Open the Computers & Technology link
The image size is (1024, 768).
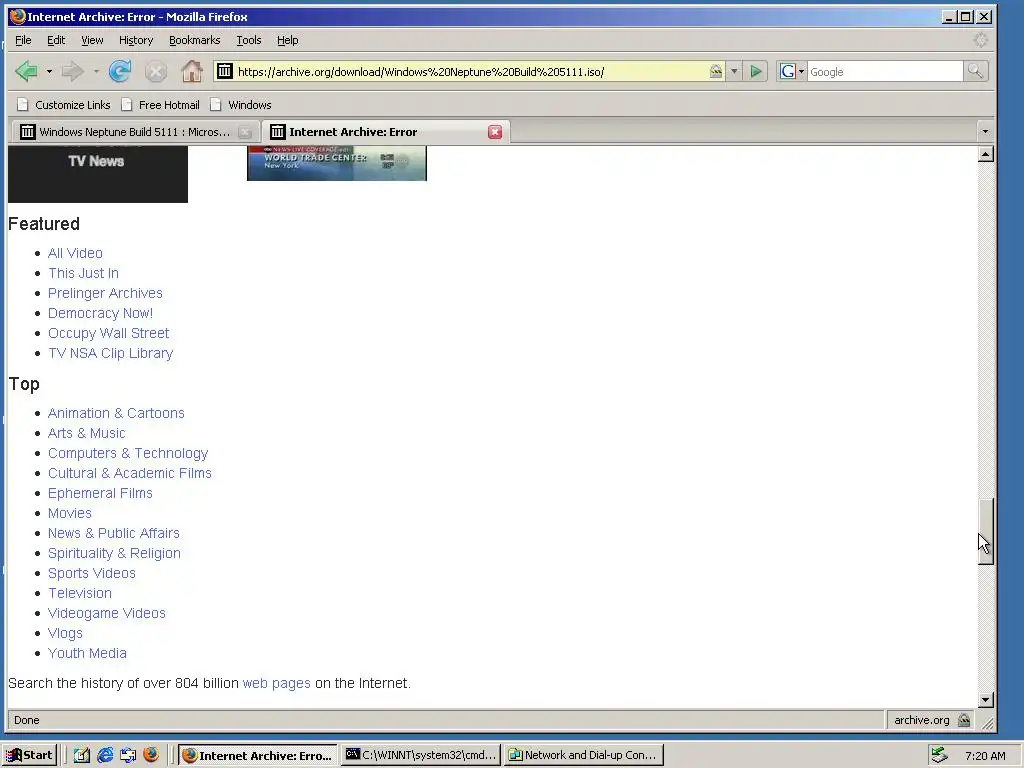pyautogui.click(x=128, y=453)
